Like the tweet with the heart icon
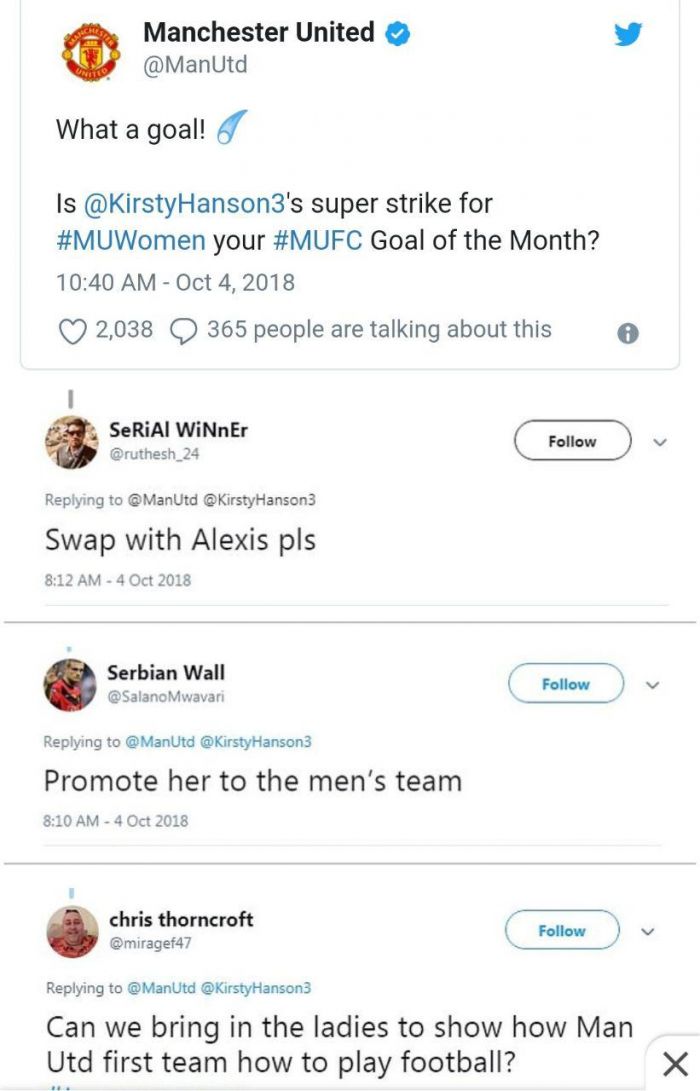This screenshot has width=700, height=1091. pos(73,331)
